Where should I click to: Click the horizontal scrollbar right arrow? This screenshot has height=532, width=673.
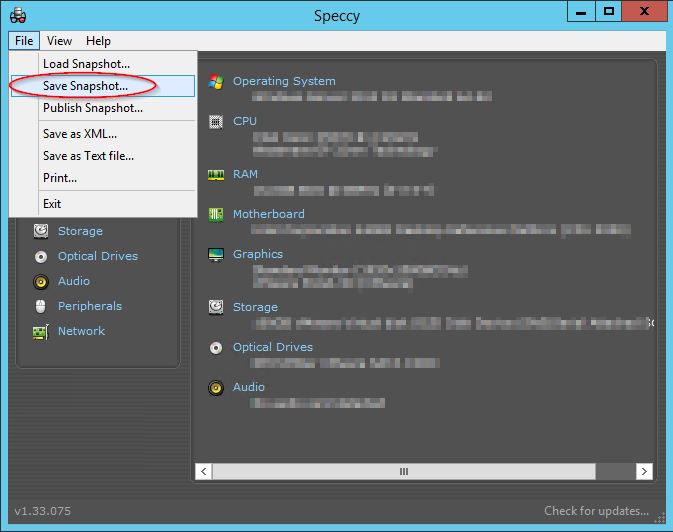(x=645, y=471)
